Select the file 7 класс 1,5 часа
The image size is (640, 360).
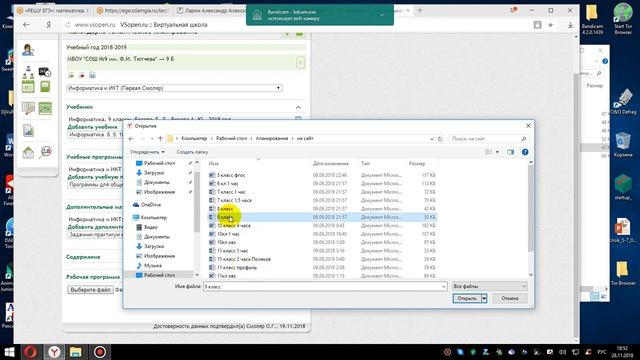pyautogui.click(x=234, y=200)
